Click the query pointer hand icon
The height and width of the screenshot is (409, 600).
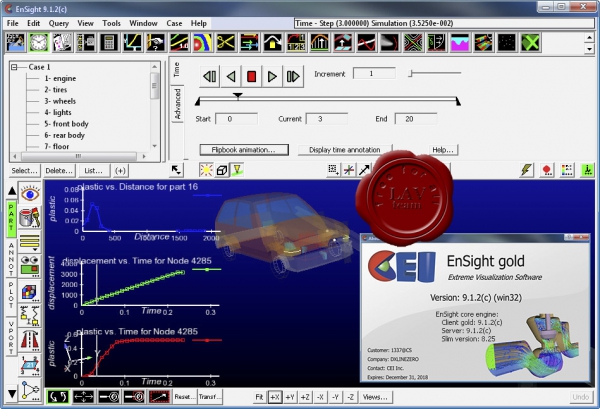156,42
